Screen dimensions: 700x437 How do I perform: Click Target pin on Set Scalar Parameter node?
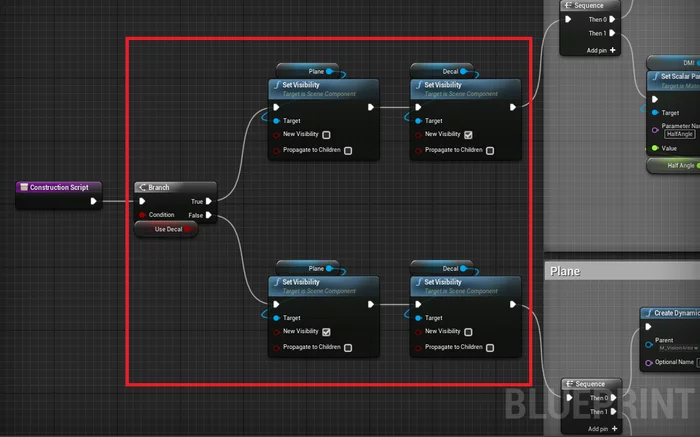pos(655,113)
